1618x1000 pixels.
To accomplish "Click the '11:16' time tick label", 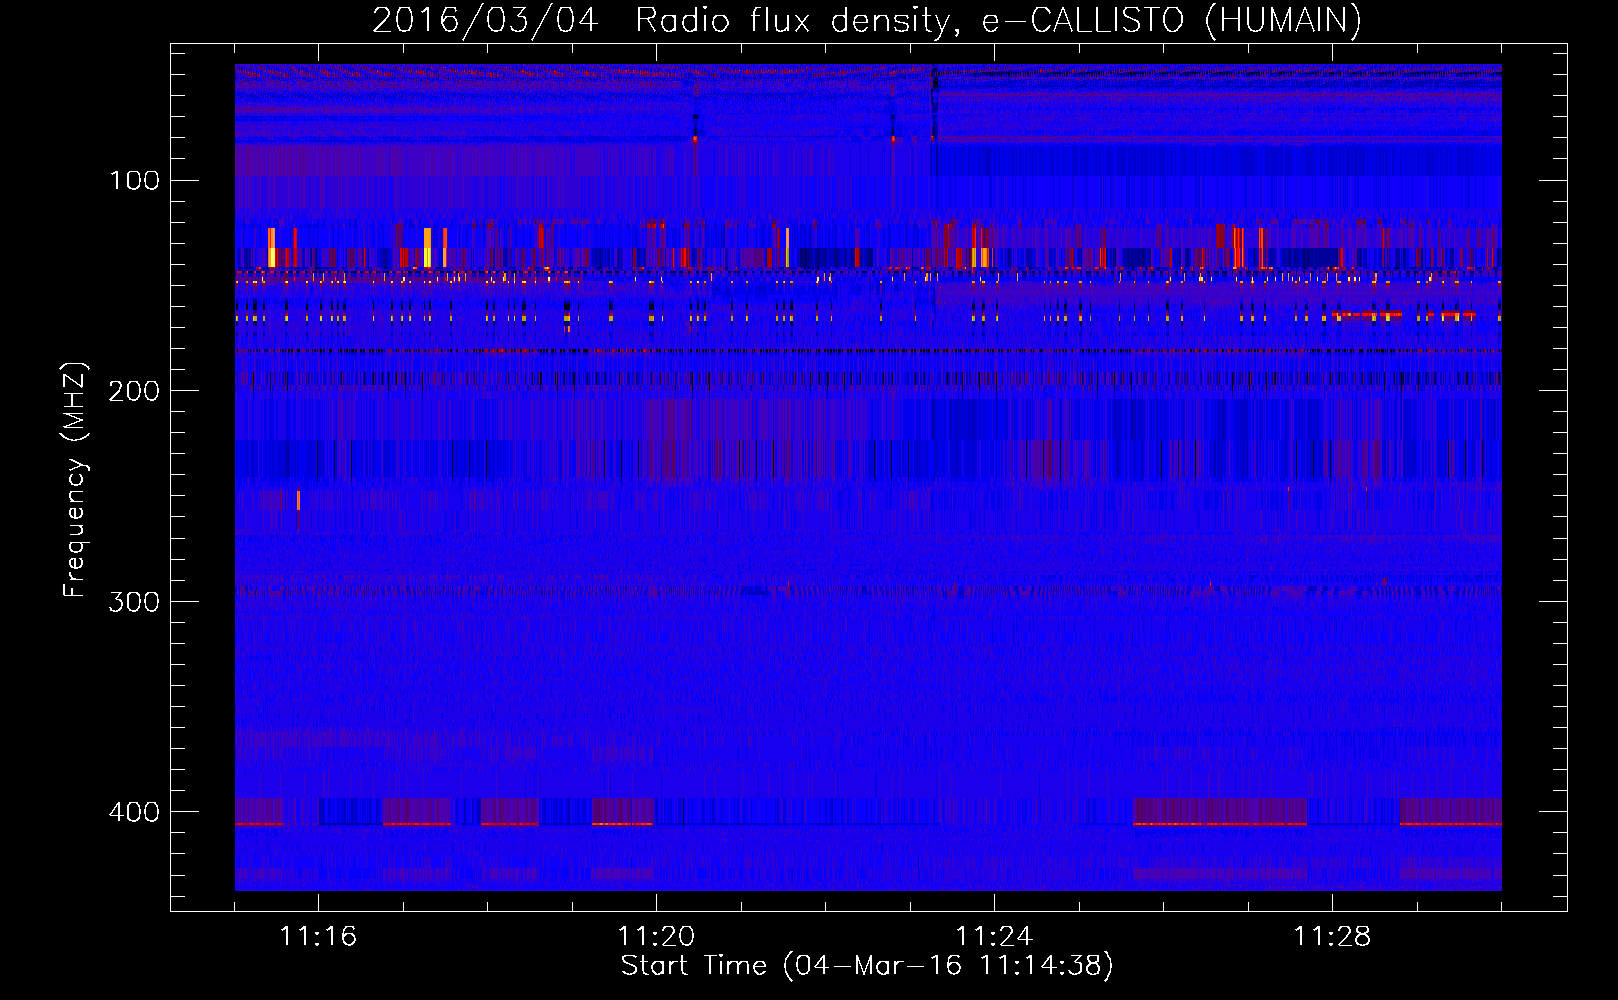I will point(318,937).
